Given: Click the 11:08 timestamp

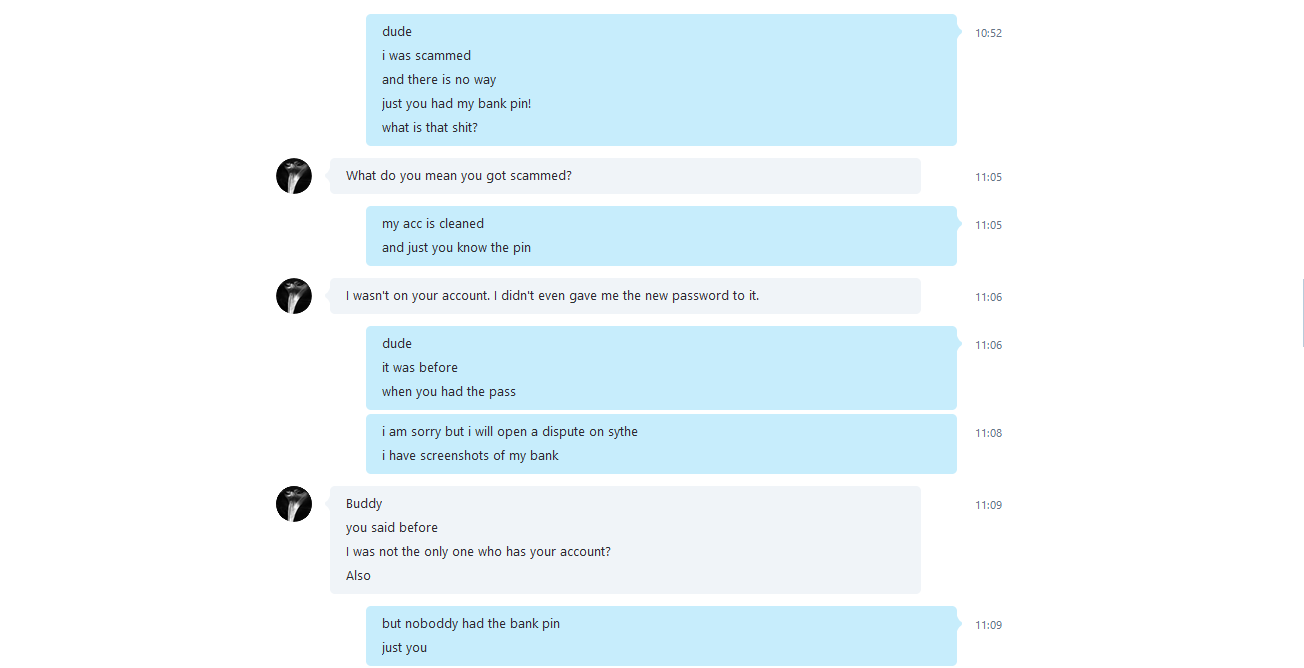Looking at the screenshot, I should 988,433.
